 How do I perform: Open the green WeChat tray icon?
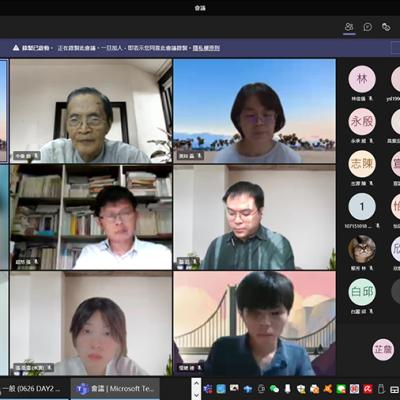pyautogui.click(x=274, y=389)
